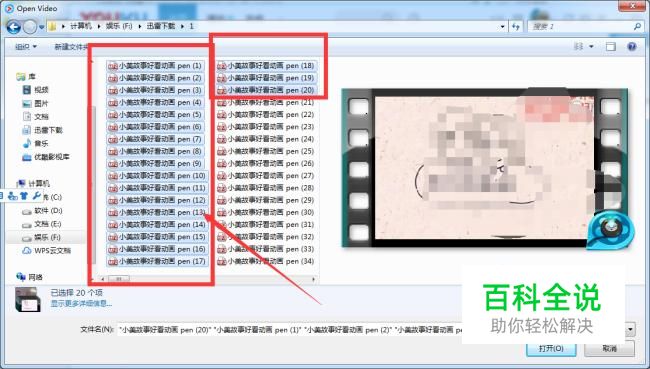The image size is (650, 369).
Task: Click the video icon of pen (15)
Action: pyautogui.click(x=113, y=237)
